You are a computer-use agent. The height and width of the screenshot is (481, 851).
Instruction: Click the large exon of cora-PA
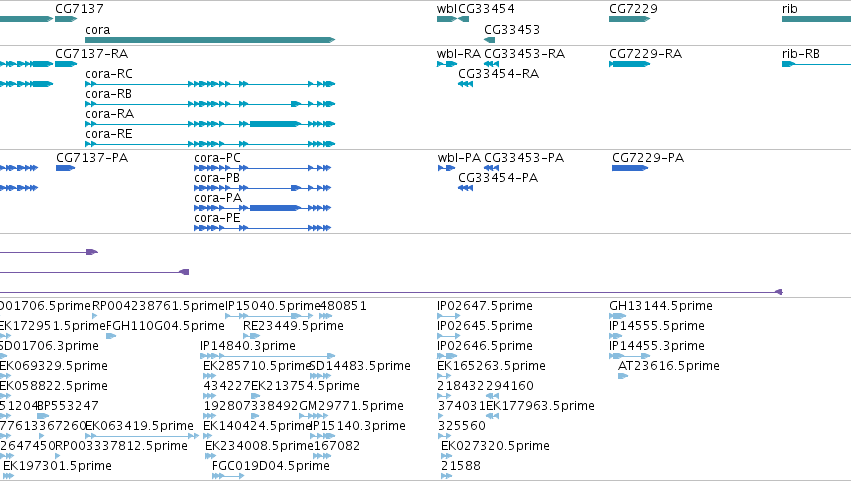point(275,208)
